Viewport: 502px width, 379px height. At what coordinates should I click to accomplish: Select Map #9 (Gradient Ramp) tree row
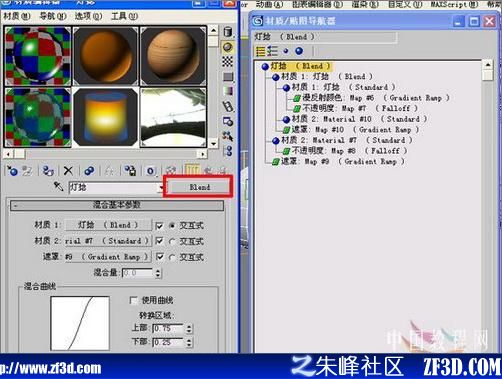tap(338, 162)
